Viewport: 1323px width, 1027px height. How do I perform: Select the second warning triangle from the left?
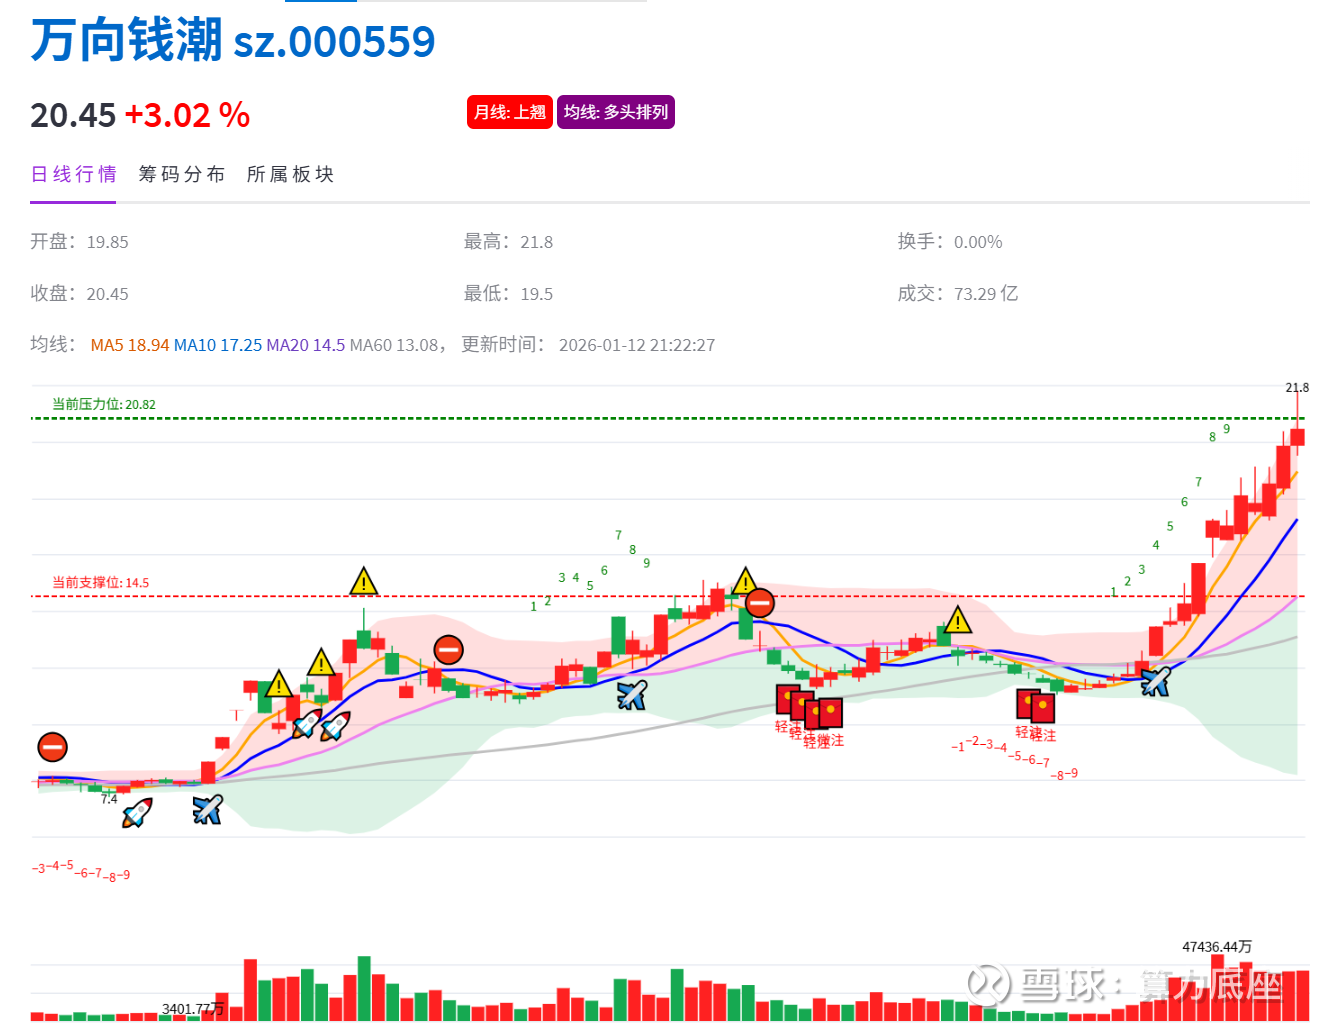pos(321,662)
